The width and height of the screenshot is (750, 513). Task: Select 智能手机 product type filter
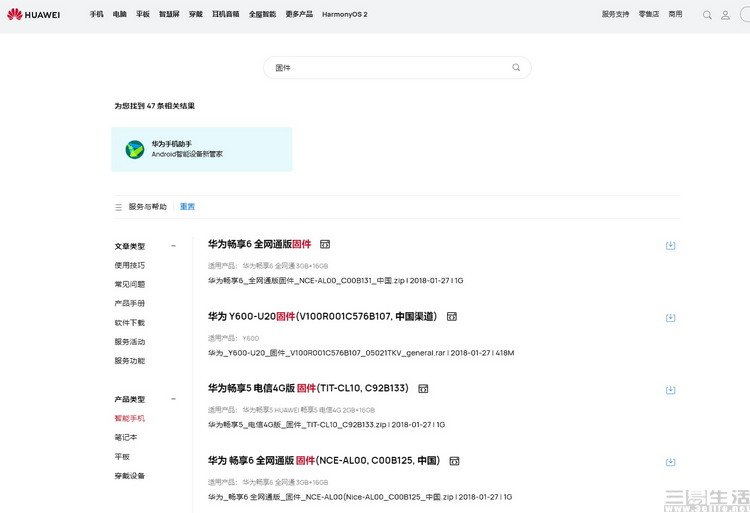(x=130, y=418)
